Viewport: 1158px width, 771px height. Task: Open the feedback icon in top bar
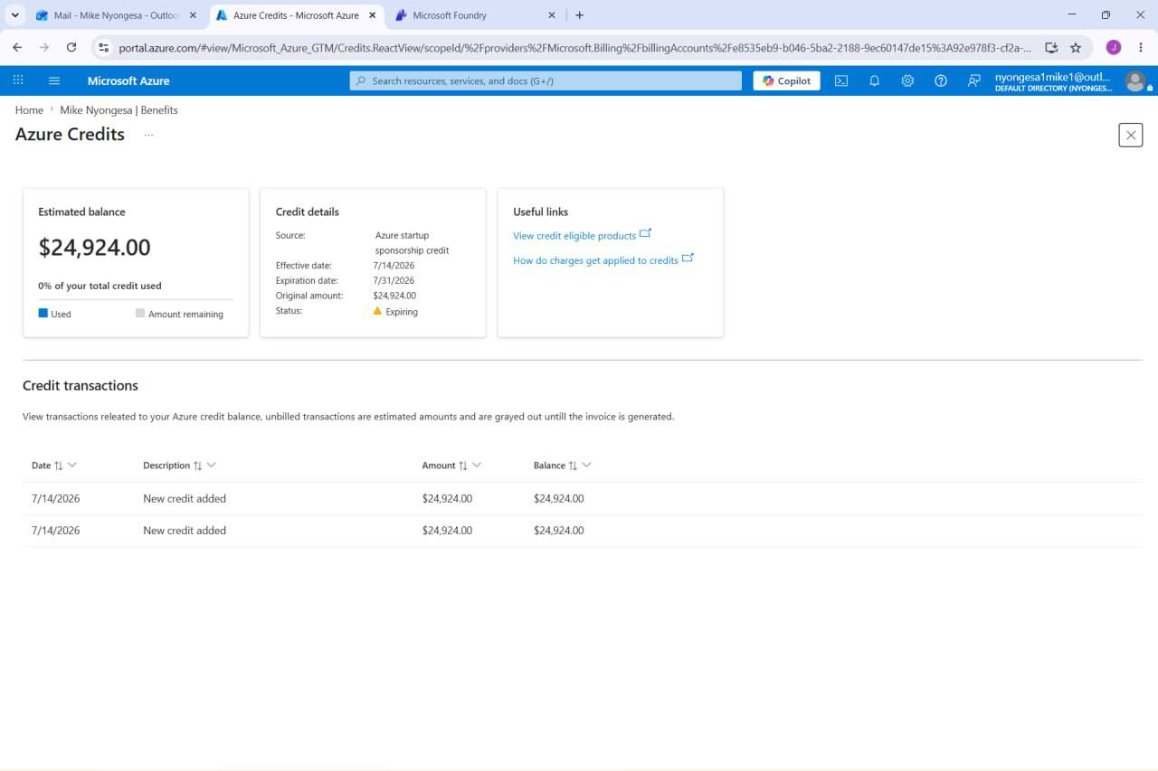pyautogui.click(x=974, y=80)
